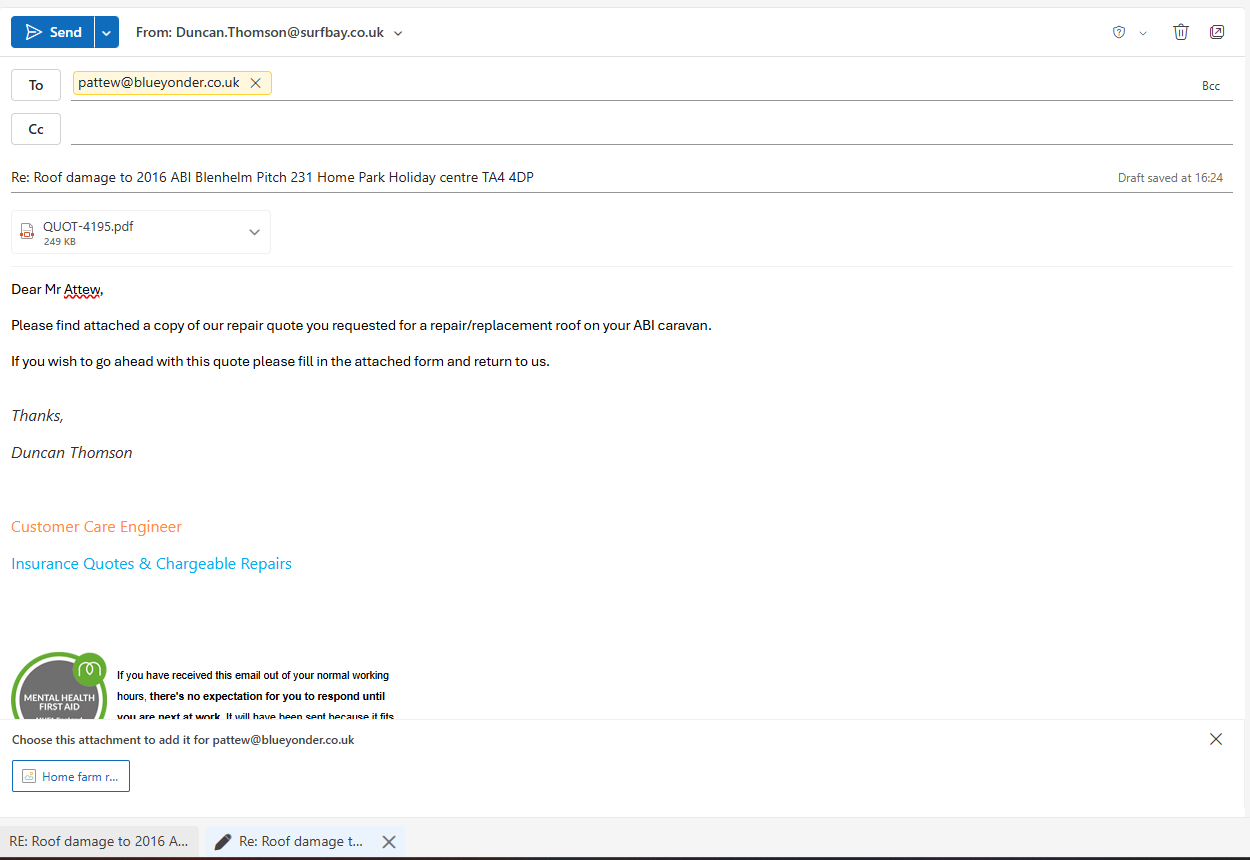Remove the pattew@blueyonder.co.uk recipient
The width and height of the screenshot is (1250, 860).
[255, 83]
